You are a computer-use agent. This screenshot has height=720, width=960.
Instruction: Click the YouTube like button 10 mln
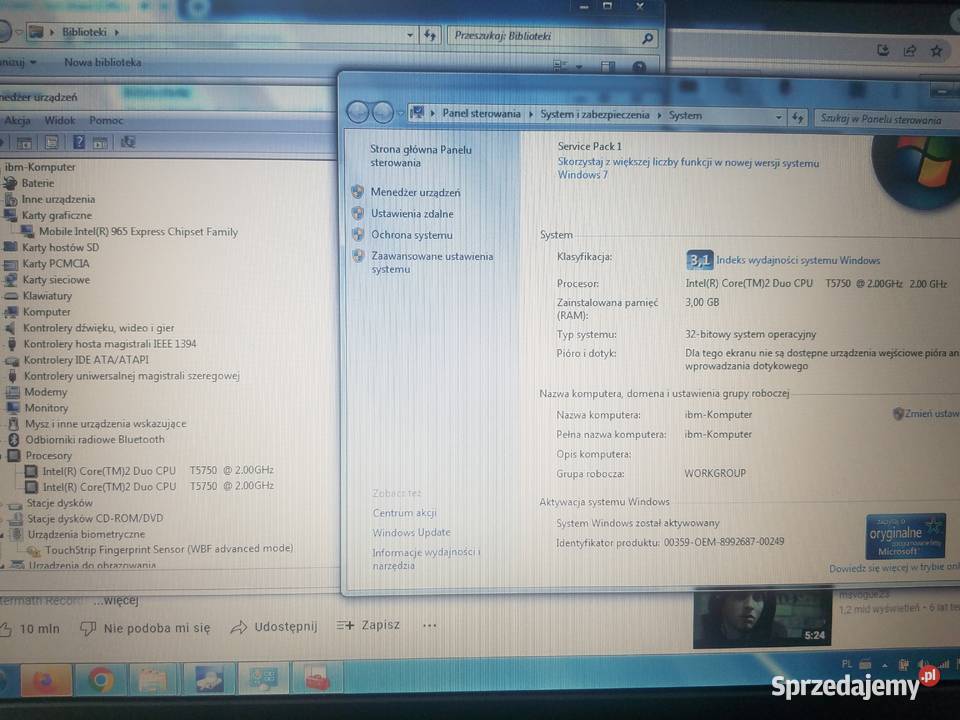pyautogui.click(x=30, y=629)
